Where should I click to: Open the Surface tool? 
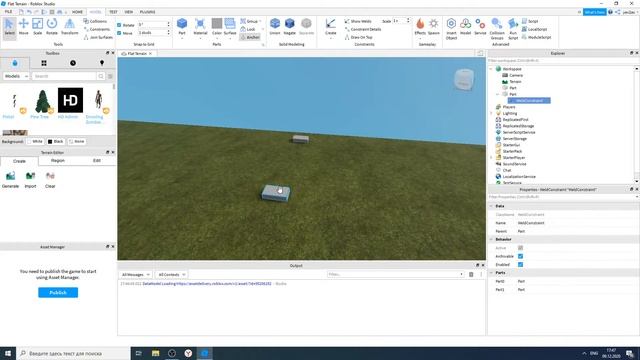[x=230, y=26]
